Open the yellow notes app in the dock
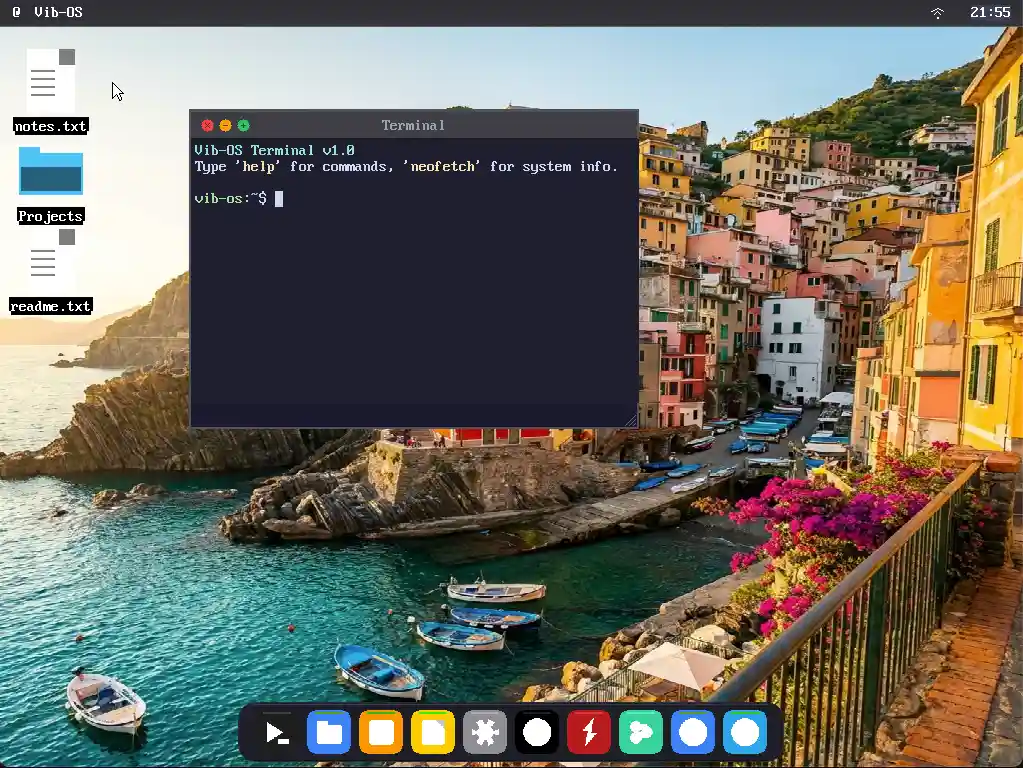 pyautogui.click(x=433, y=732)
